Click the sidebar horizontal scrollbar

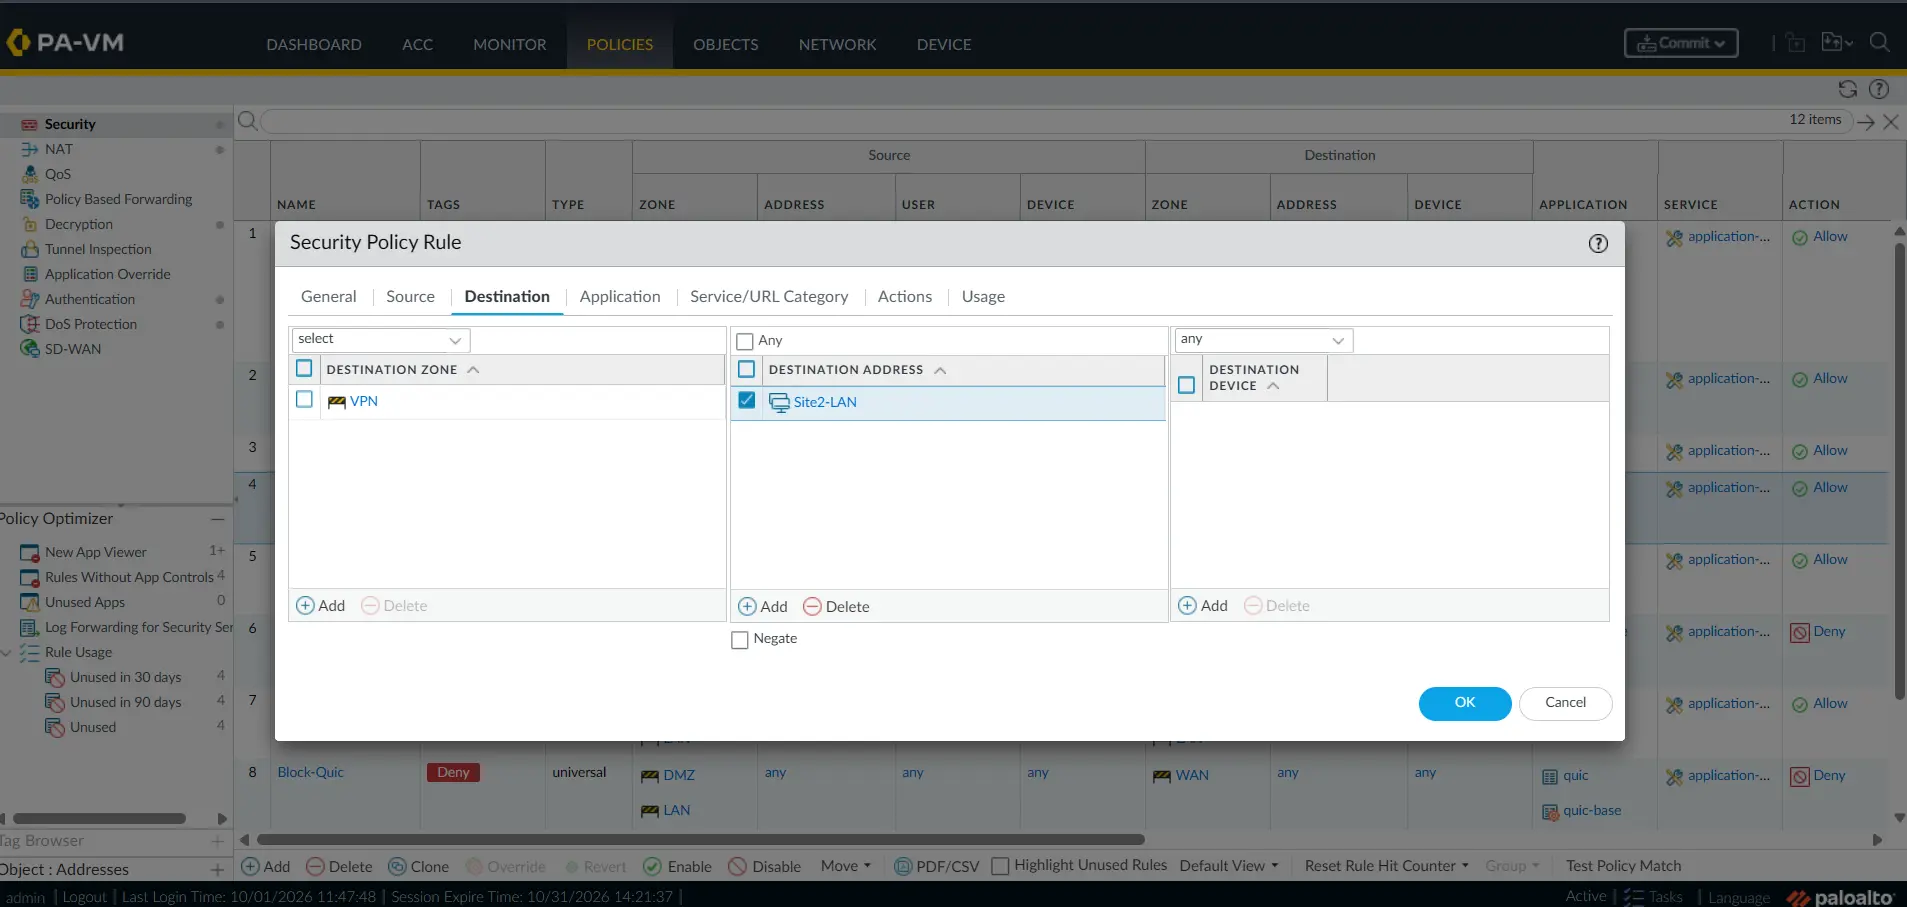pyautogui.click(x=99, y=819)
